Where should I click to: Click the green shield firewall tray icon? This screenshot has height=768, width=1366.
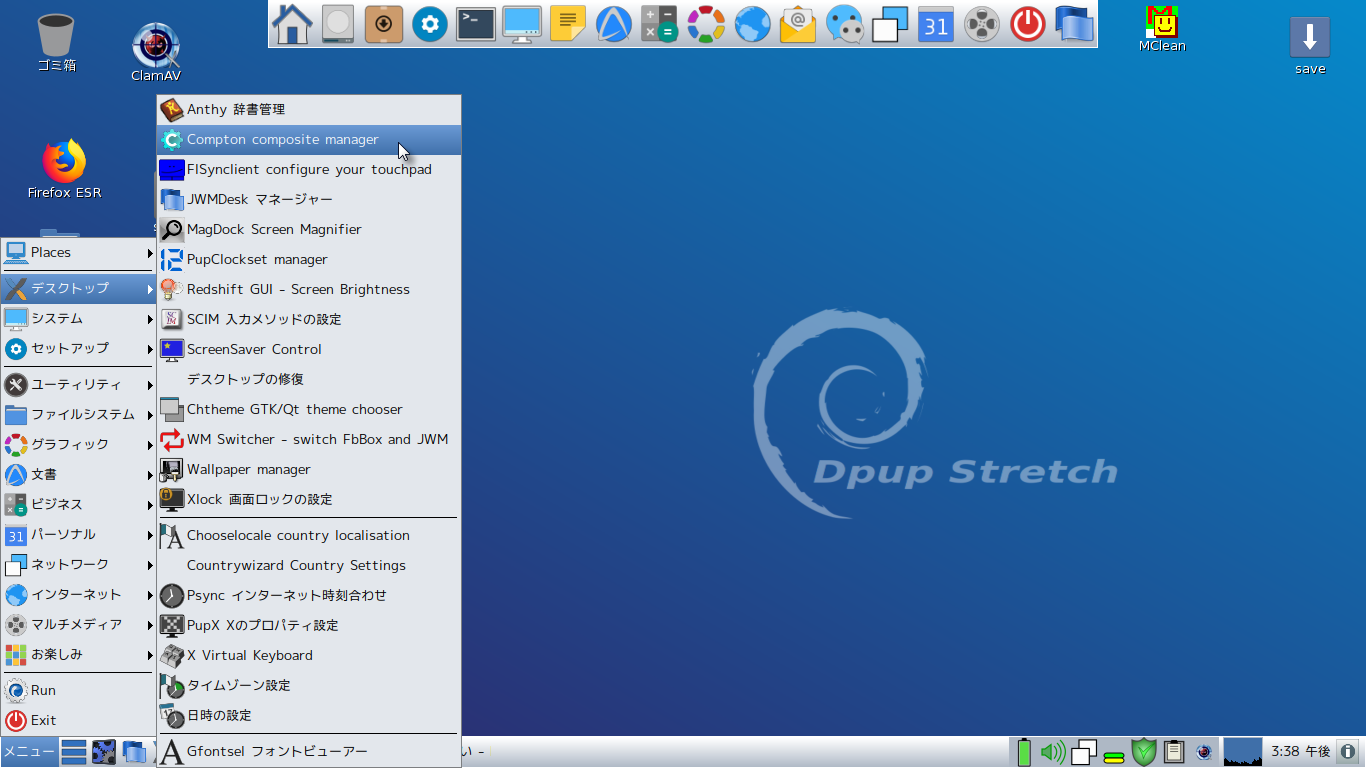[x=1144, y=752]
